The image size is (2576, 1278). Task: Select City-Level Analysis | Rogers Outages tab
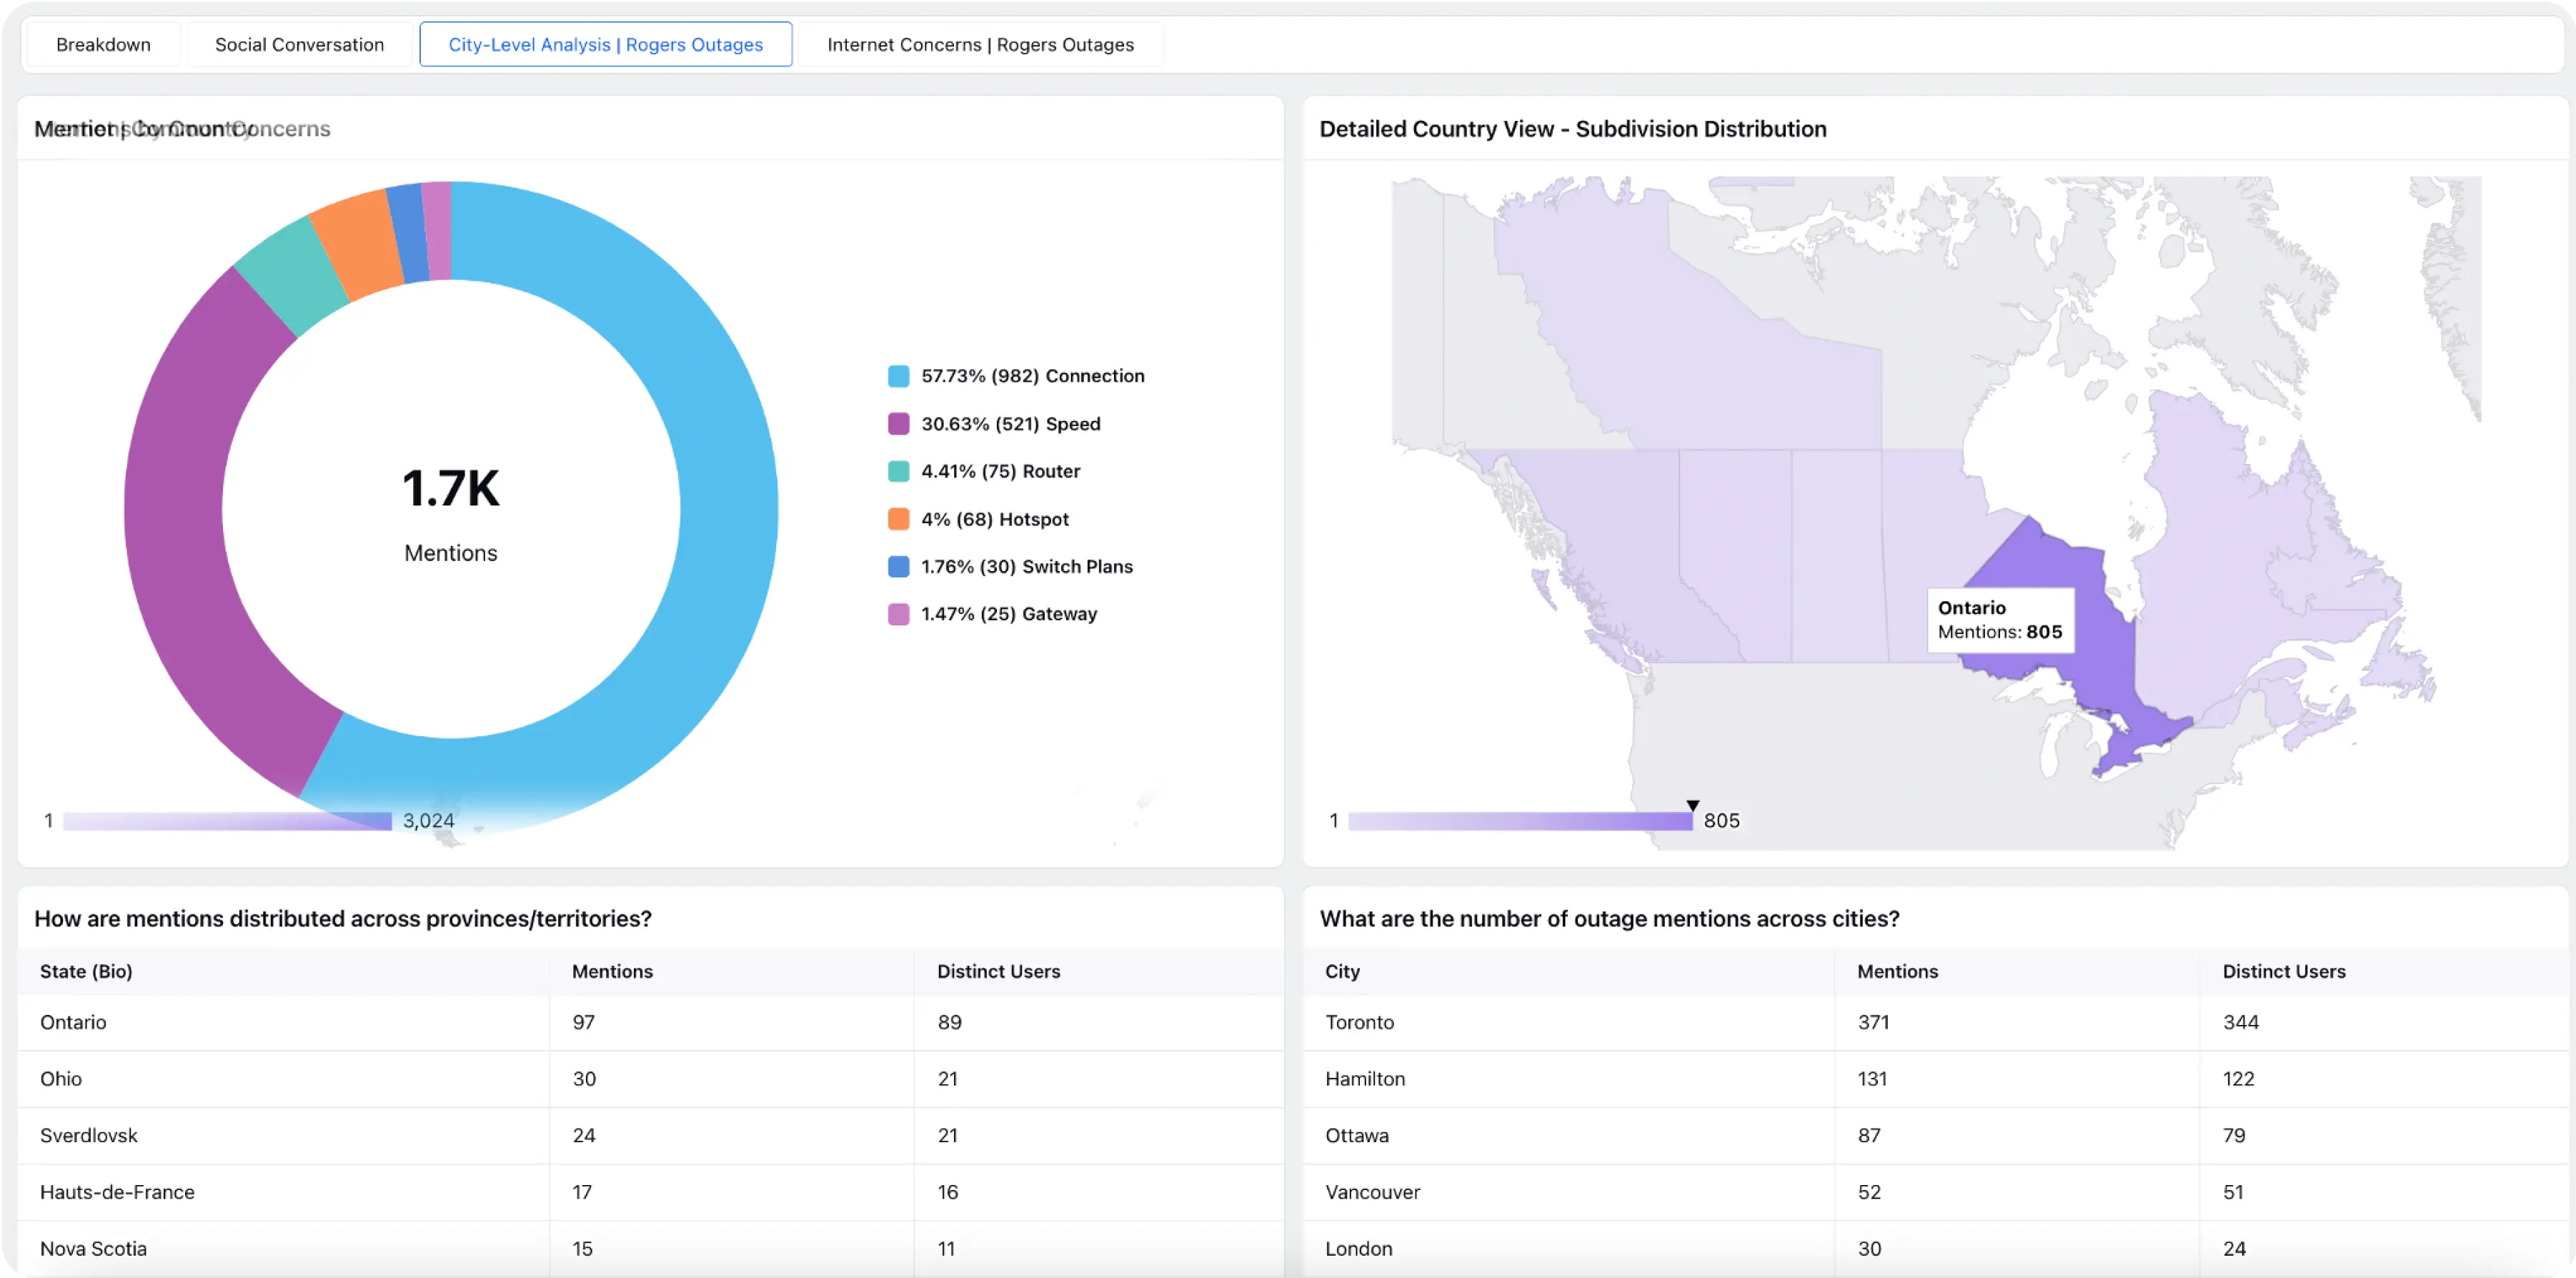(x=605, y=44)
